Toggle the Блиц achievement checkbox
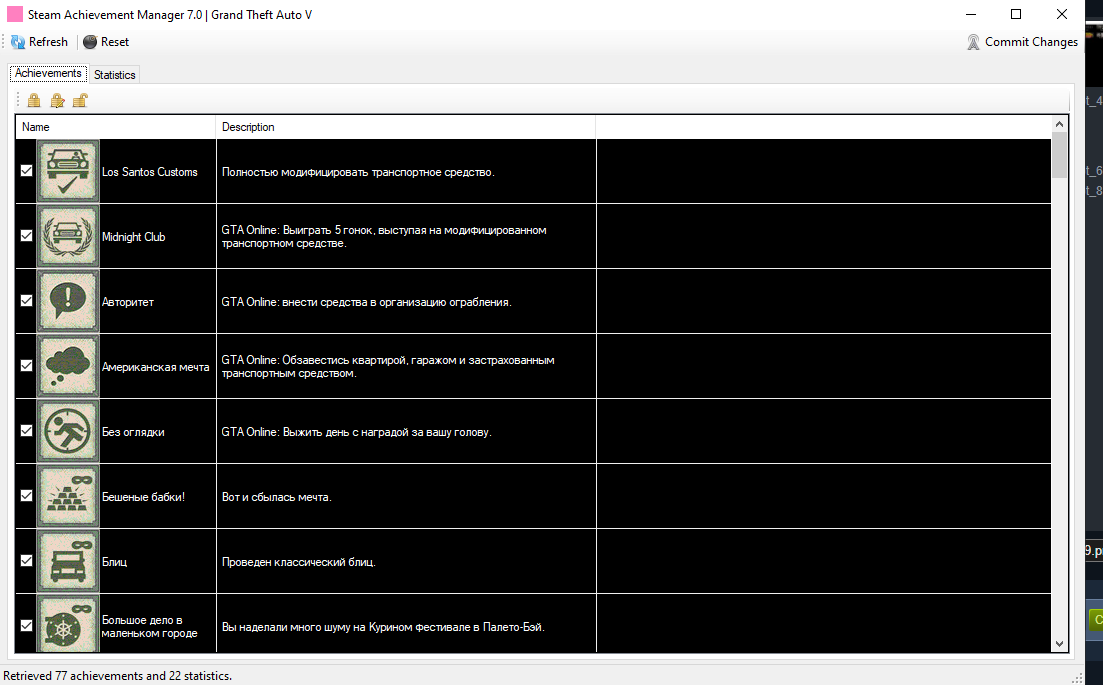1103x685 pixels. coord(27,561)
